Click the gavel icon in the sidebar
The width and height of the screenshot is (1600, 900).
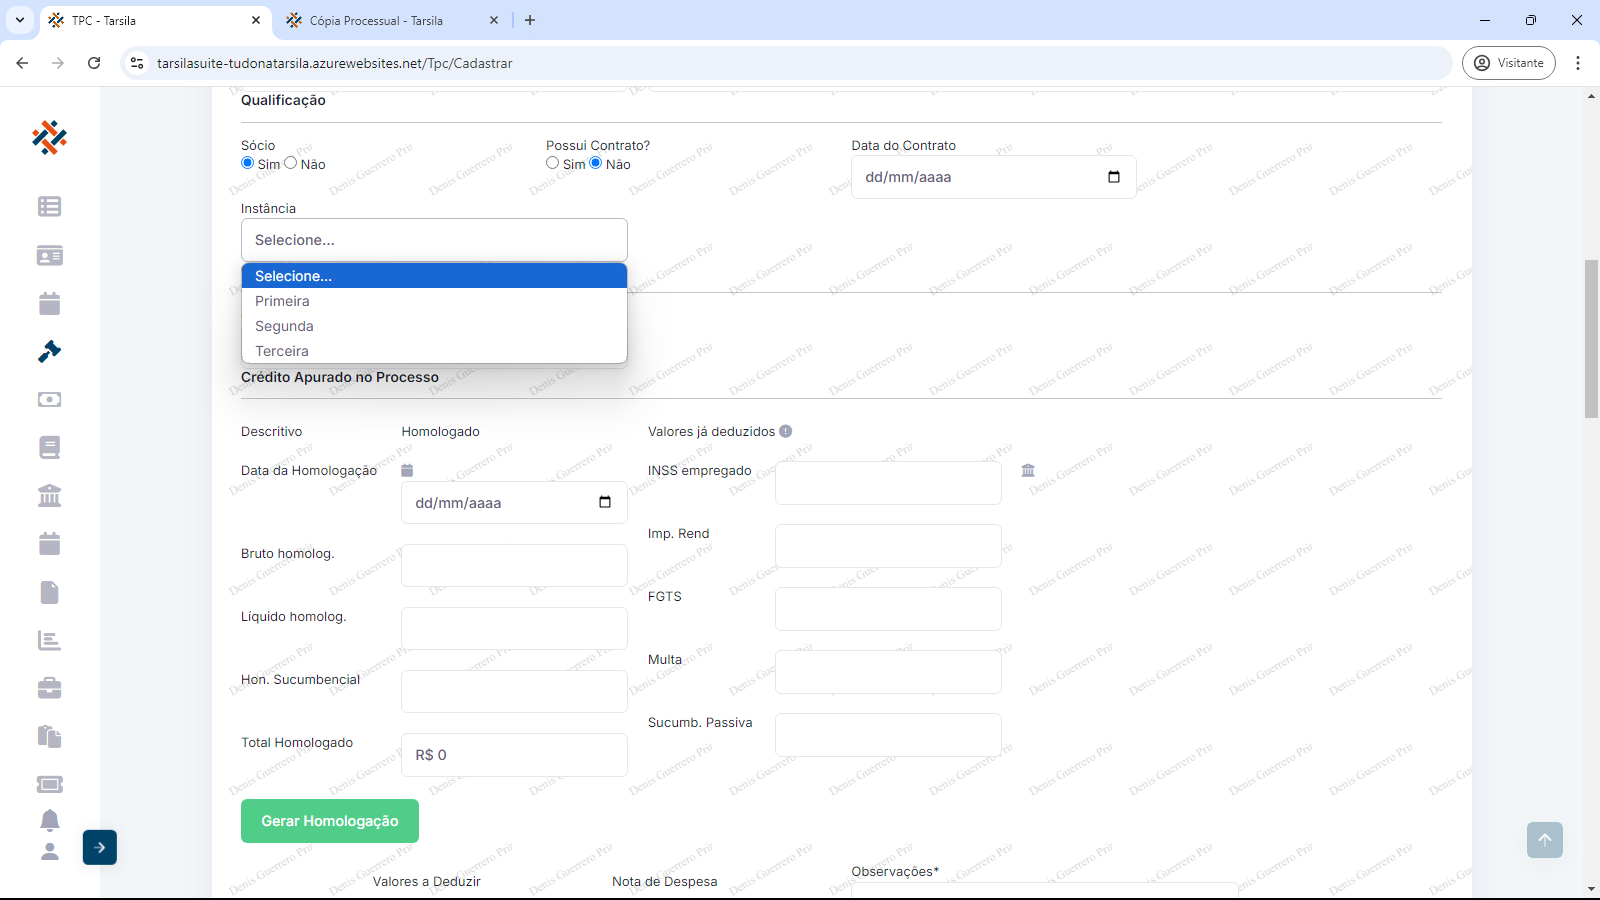(x=49, y=351)
